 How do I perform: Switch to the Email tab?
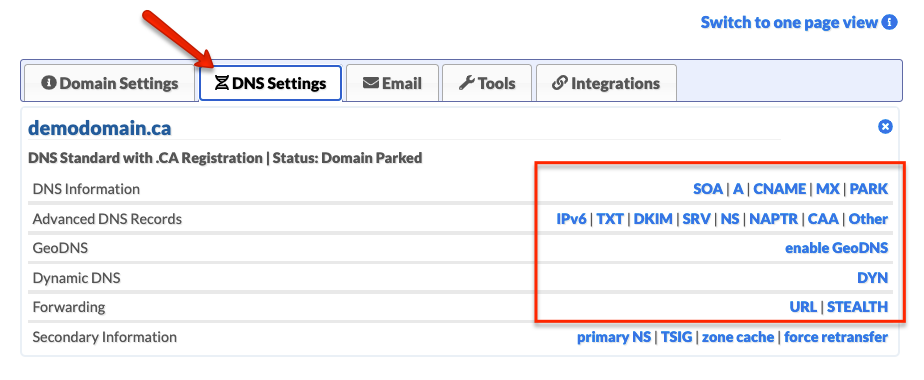coord(392,83)
